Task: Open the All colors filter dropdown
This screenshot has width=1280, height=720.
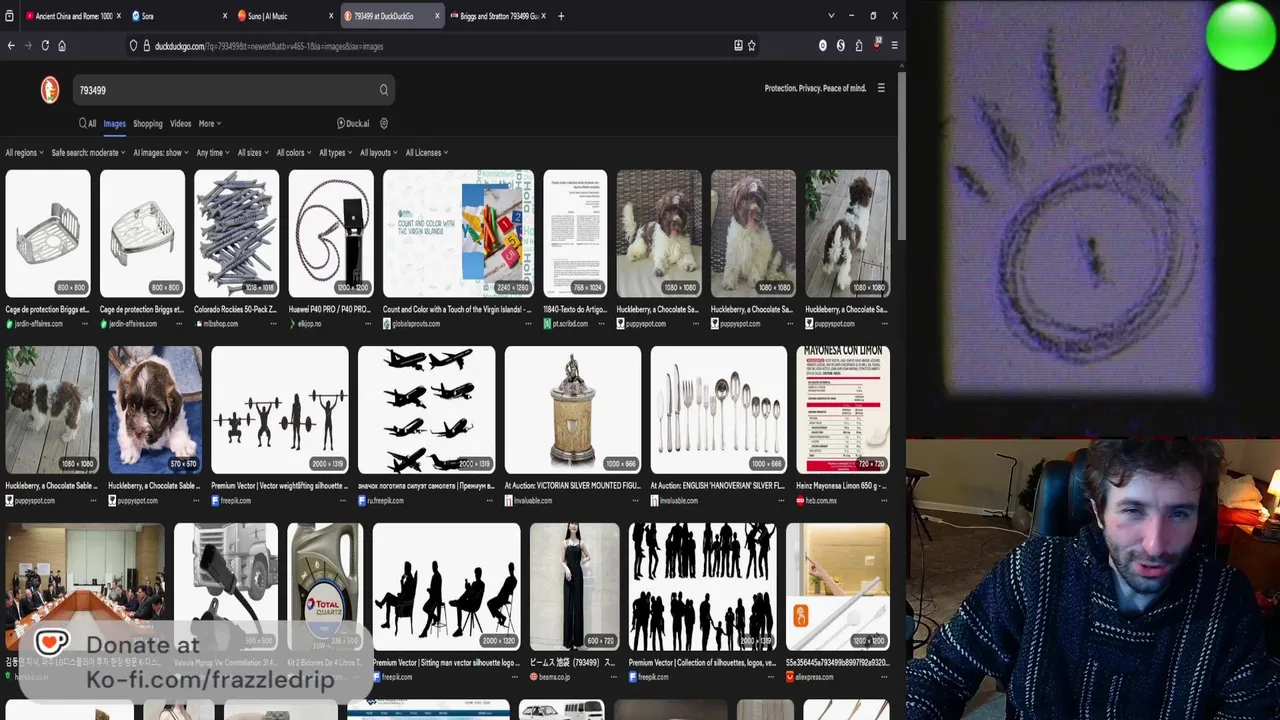Action: [x=294, y=153]
